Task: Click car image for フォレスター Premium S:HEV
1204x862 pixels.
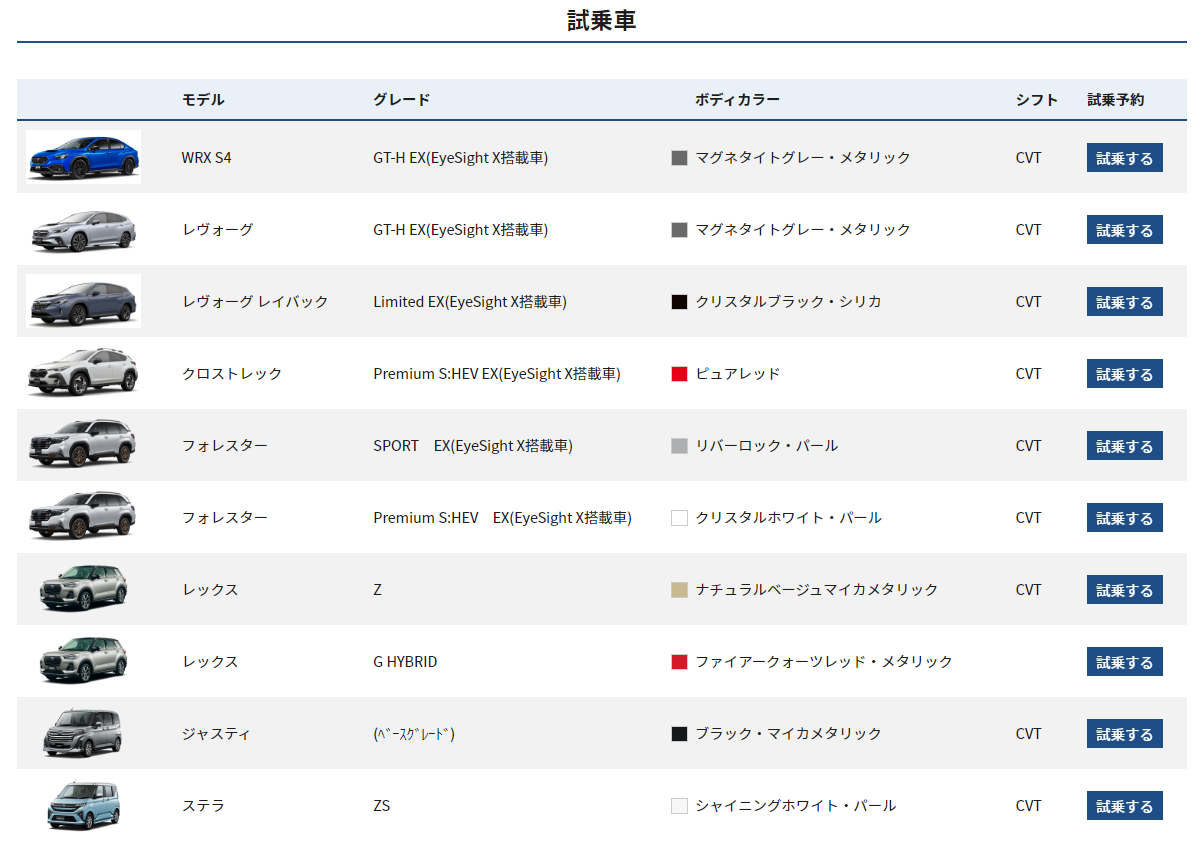Action: [x=83, y=517]
